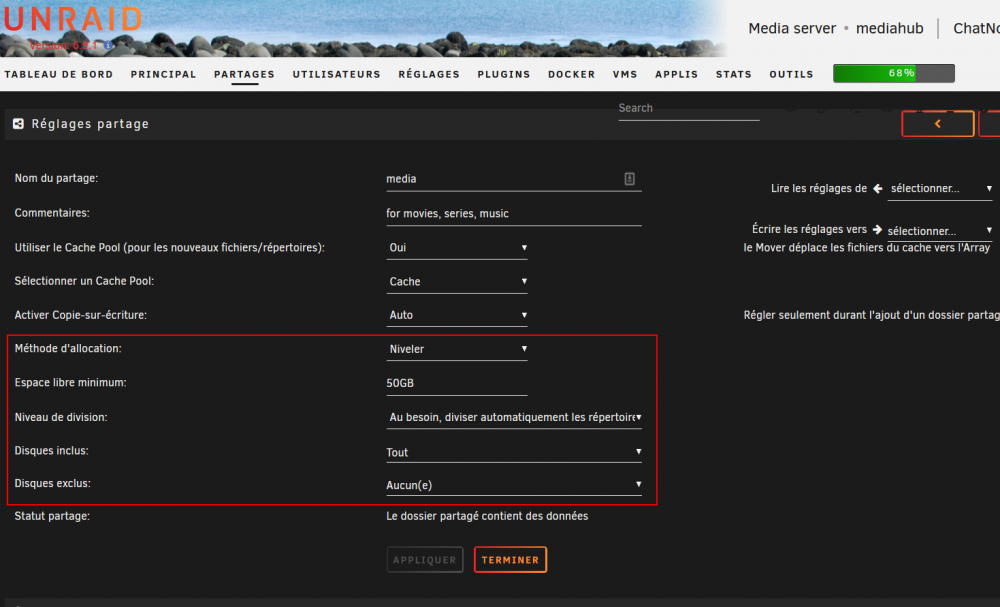Go to previous share with the back arrow
This screenshot has width=1000, height=607.
click(938, 124)
